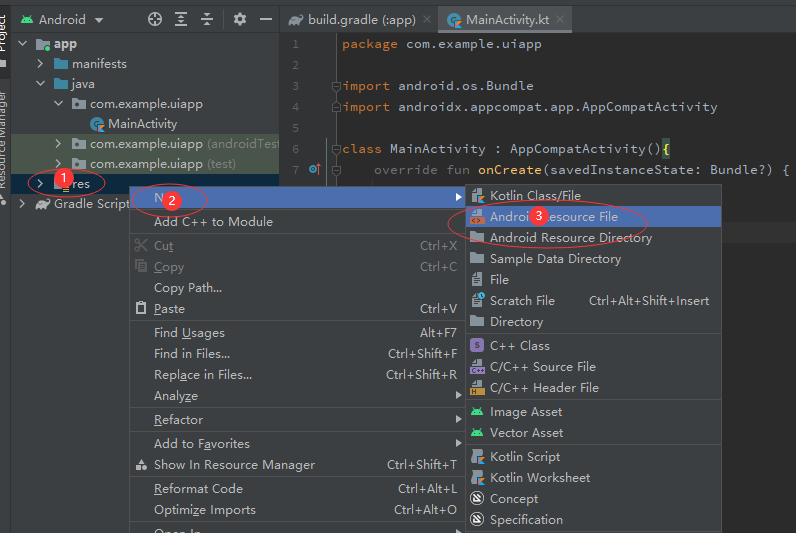The image size is (796, 533).
Task: Choose Kotlin Class/File in New submenu
Action: point(534,196)
